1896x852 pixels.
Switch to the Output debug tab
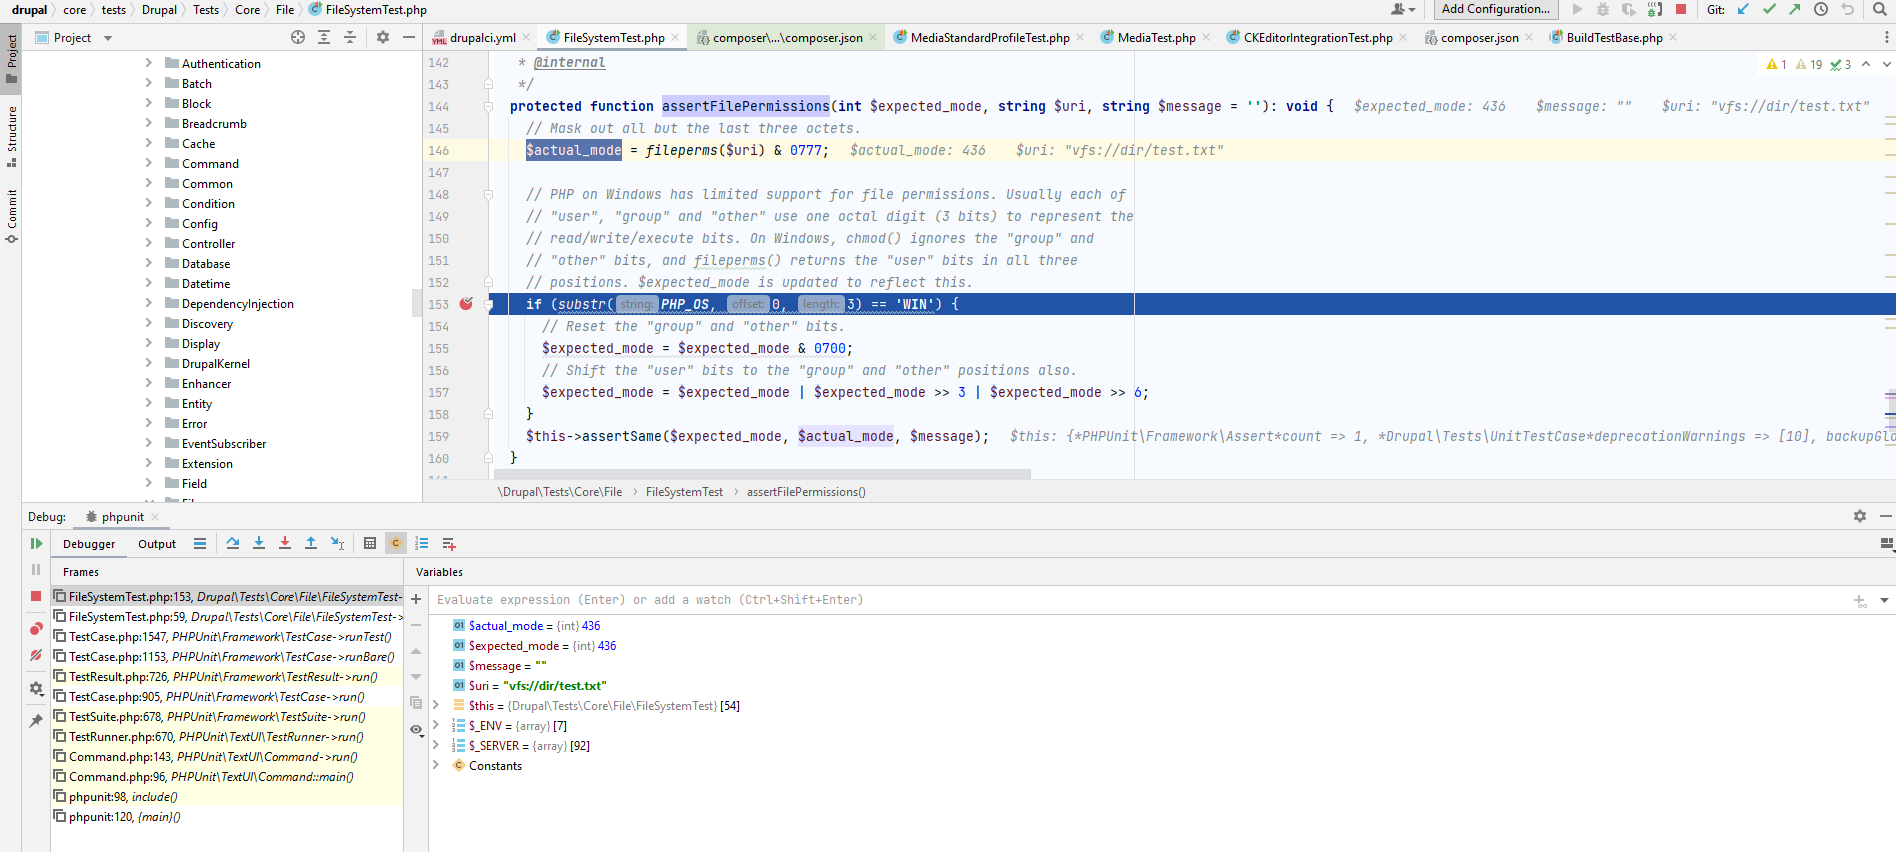pos(157,544)
